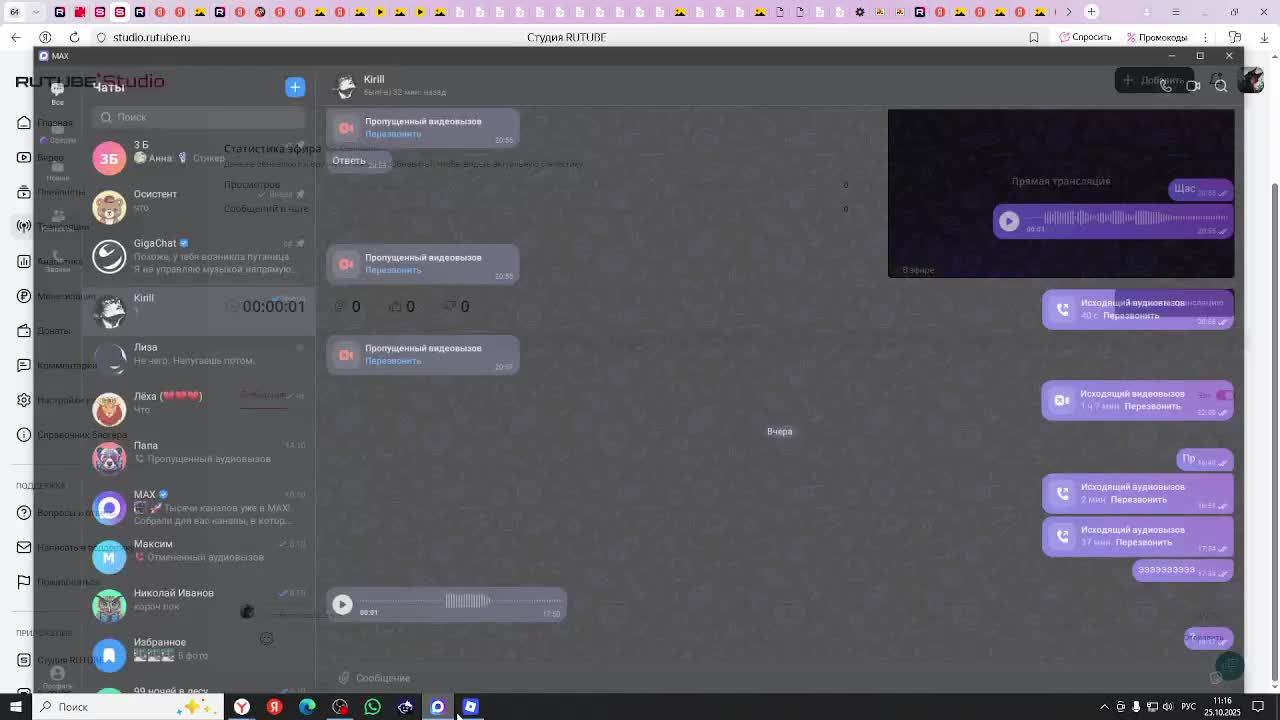This screenshot has height=720, width=1280.
Task: Show hidden system tray icons
Action: coord(1104,707)
